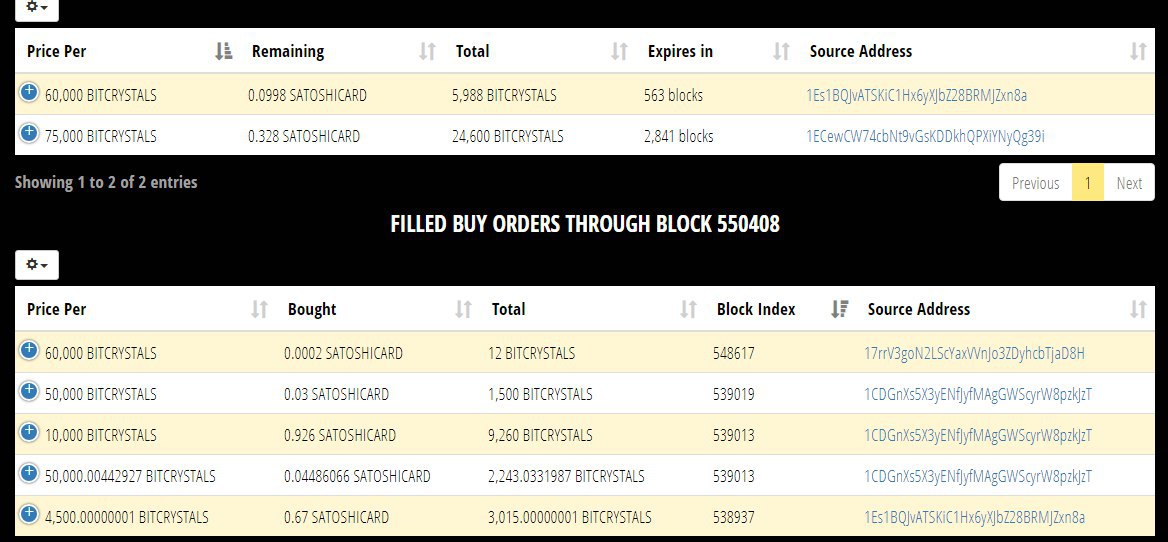Click the Next pagination button
Viewport: 1168px width, 542px height.
click(x=1129, y=183)
